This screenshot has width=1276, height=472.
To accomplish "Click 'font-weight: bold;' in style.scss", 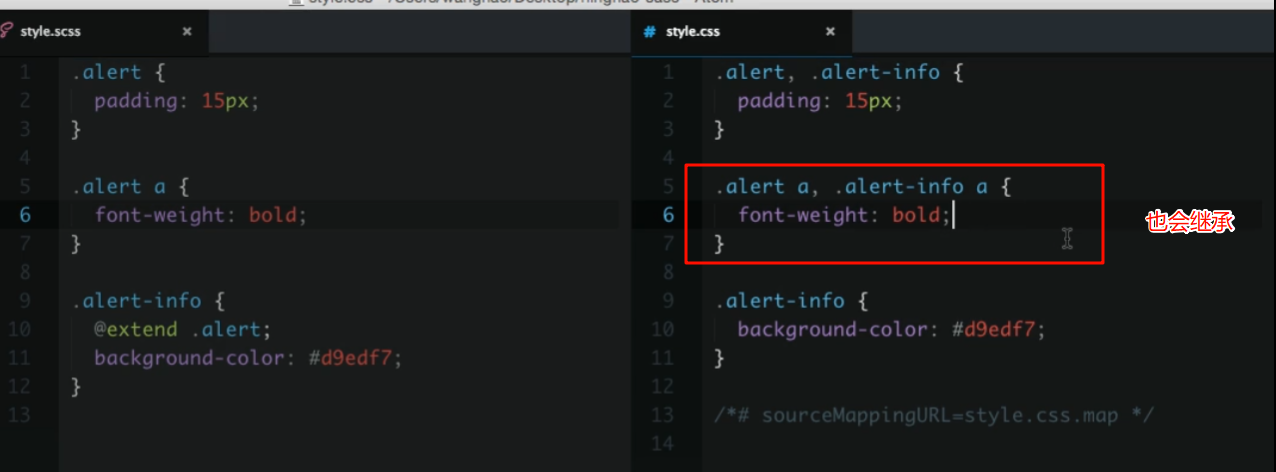I will point(200,214).
